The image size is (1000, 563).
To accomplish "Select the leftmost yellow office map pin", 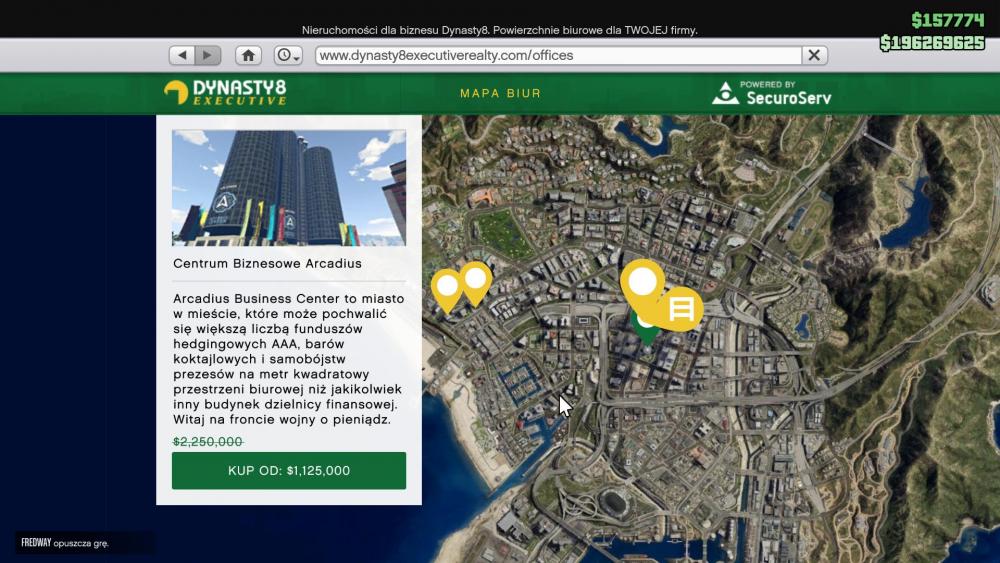I will [447, 288].
